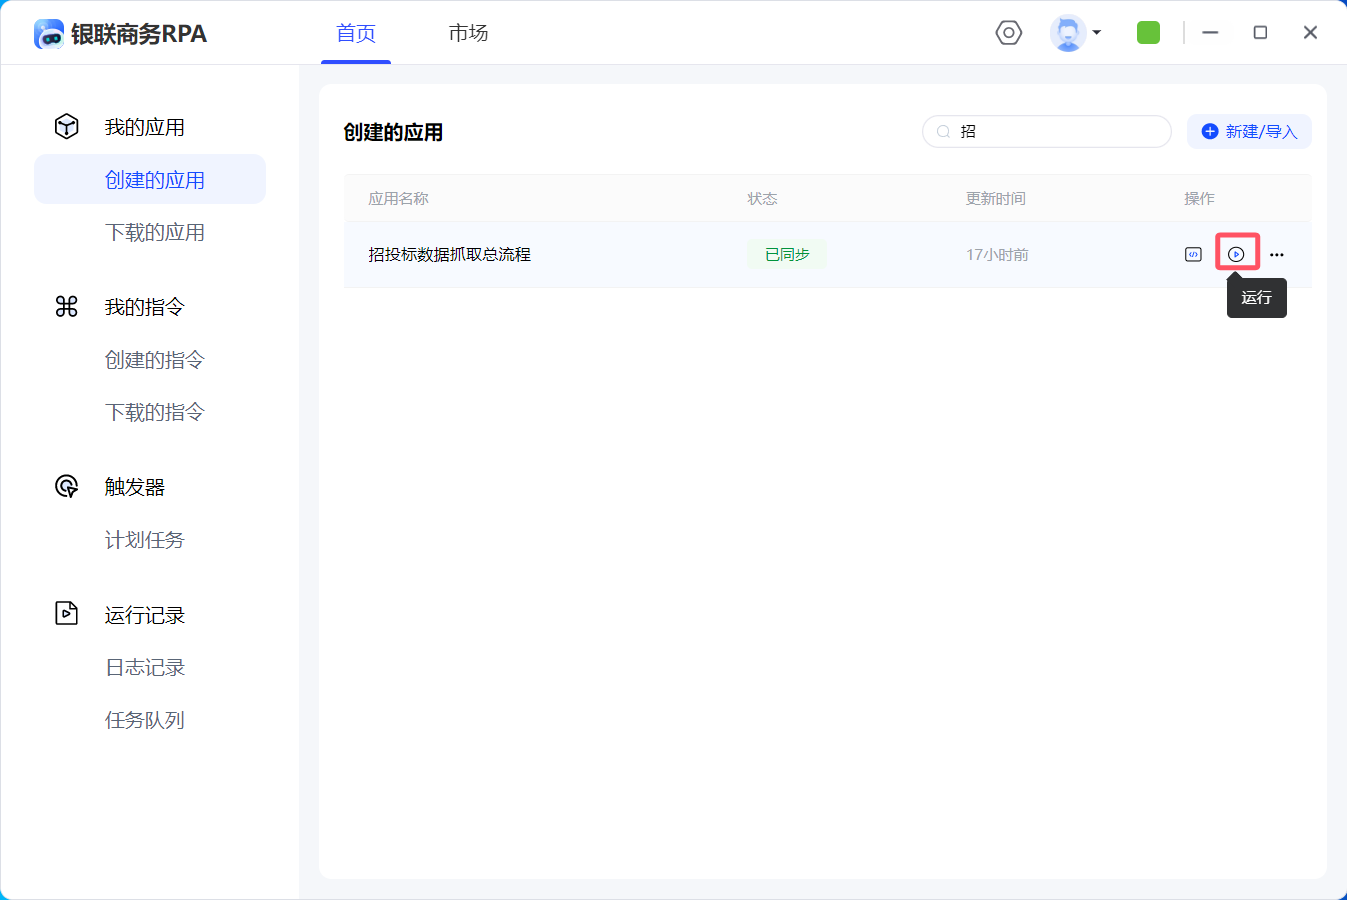Click the green status square icon
The image size is (1347, 900).
coord(1148,33)
